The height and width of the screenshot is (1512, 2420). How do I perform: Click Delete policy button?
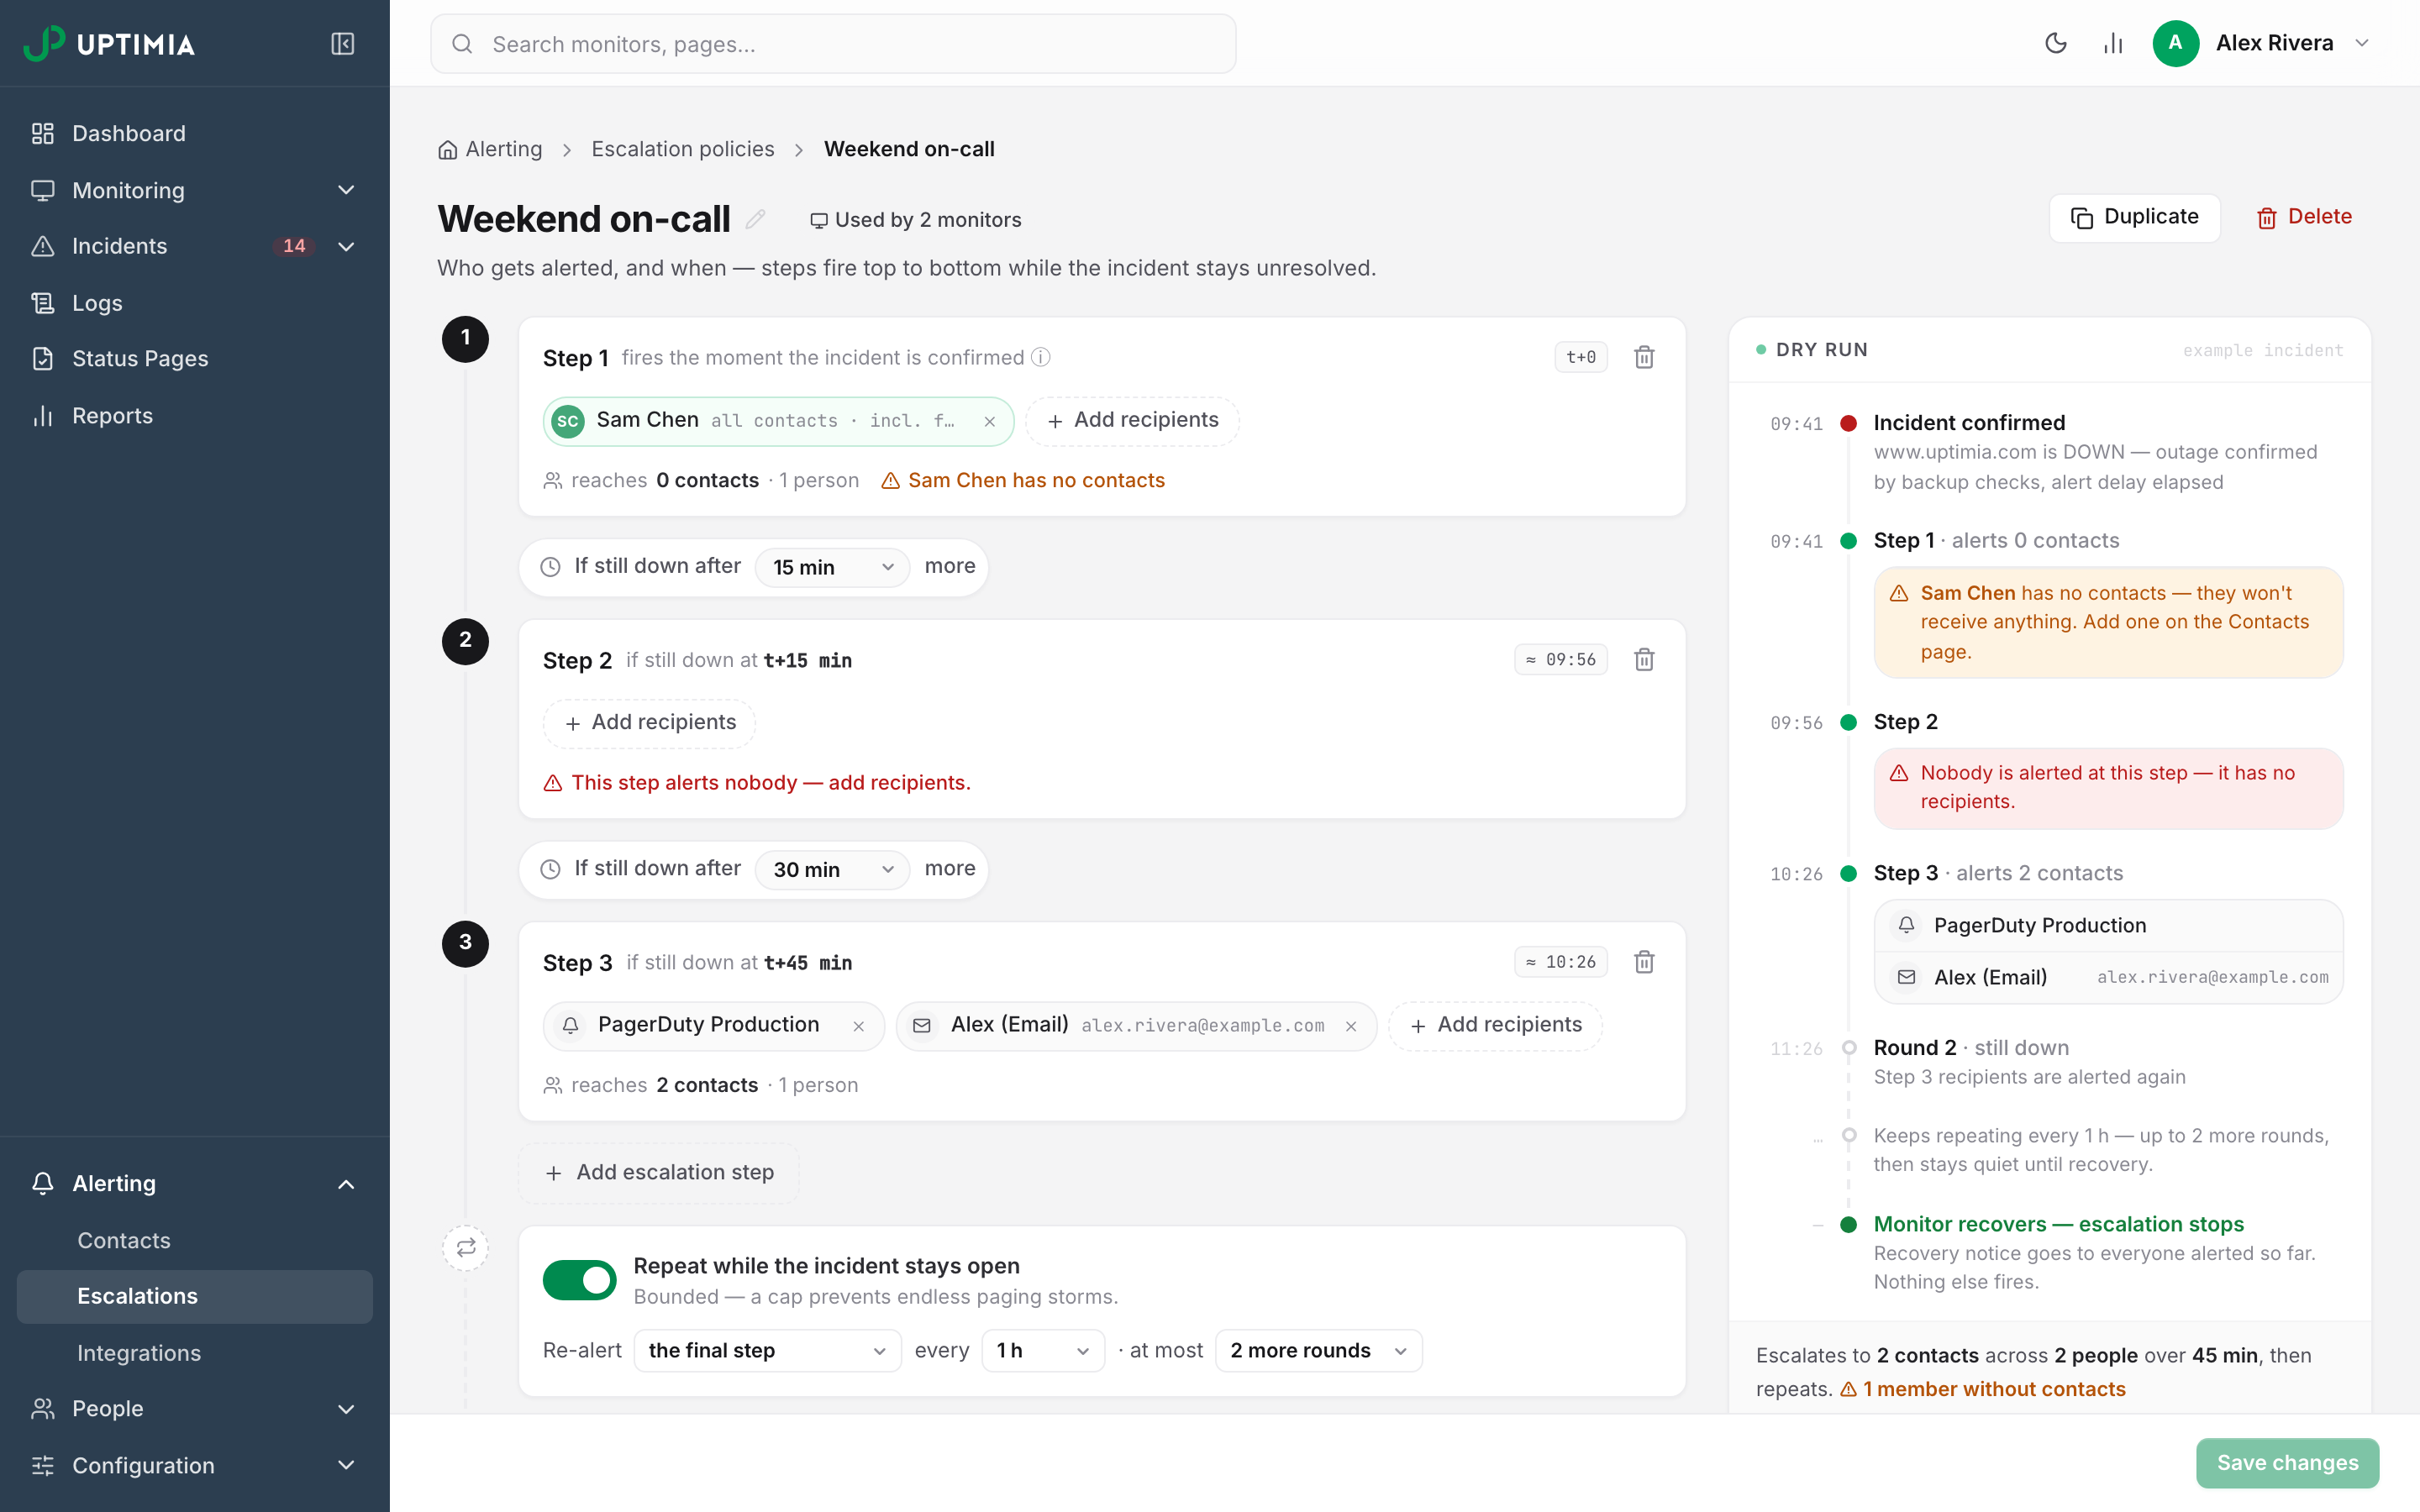tap(2303, 218)
